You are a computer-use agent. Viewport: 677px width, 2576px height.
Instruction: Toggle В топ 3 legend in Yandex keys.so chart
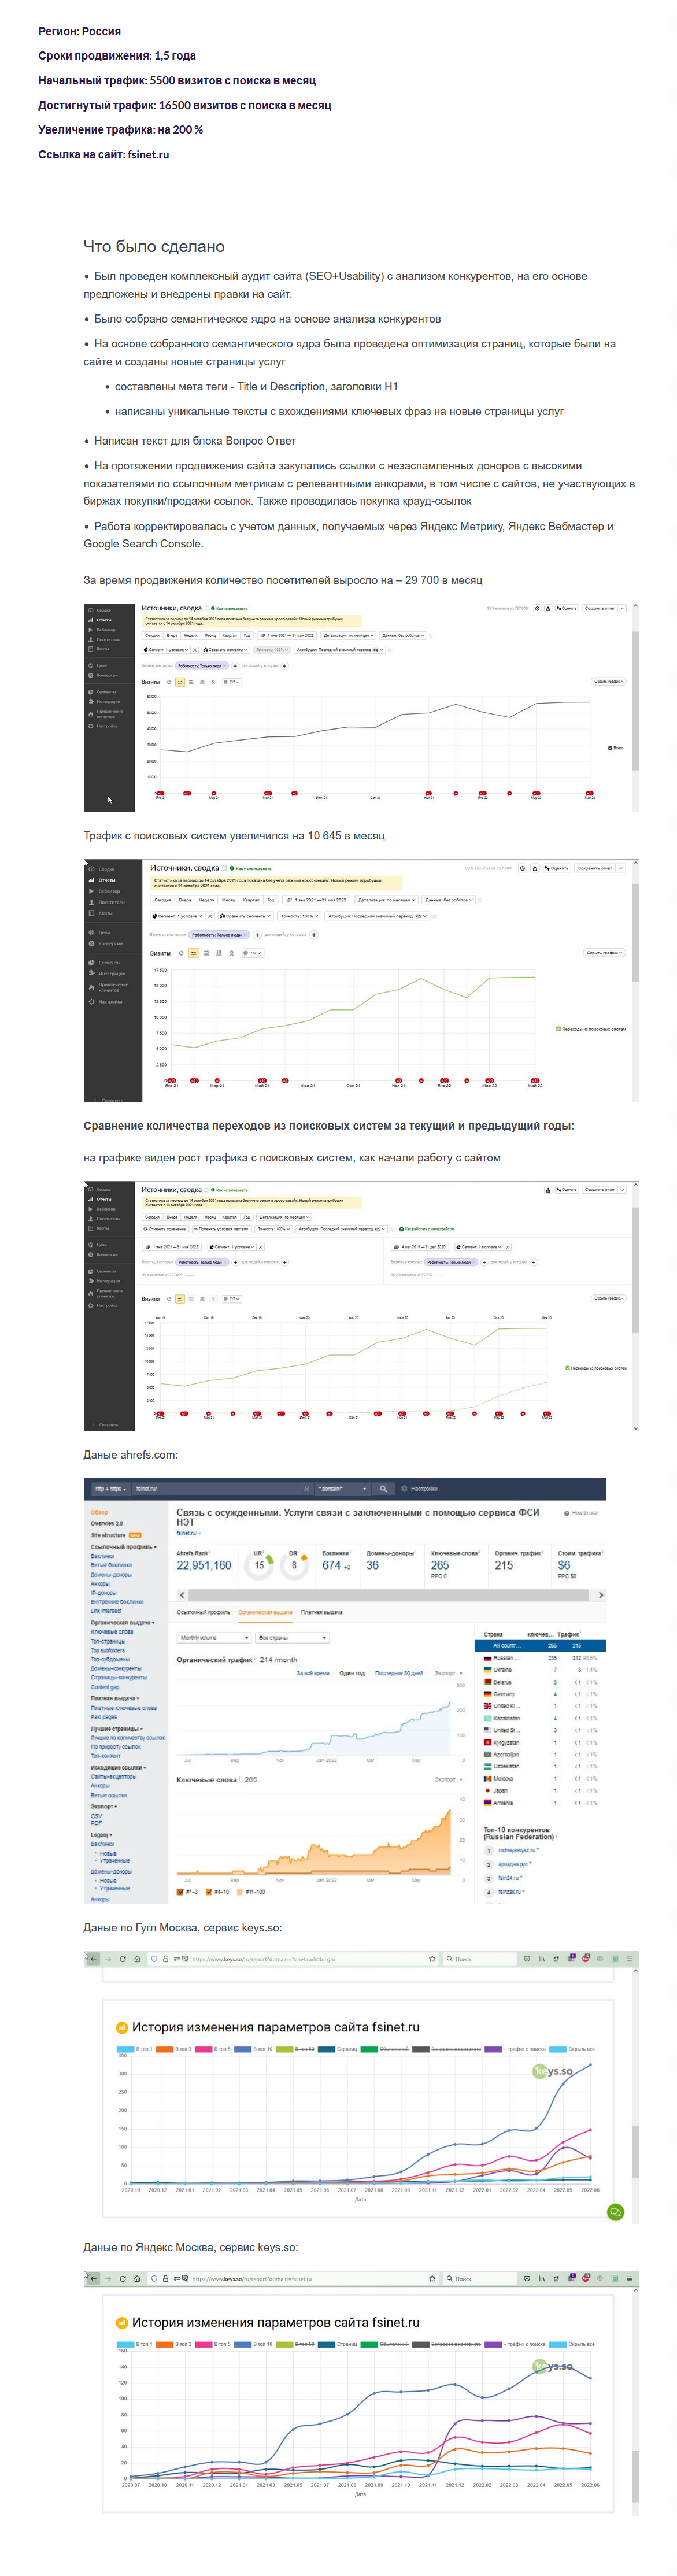pos(174,2344)
